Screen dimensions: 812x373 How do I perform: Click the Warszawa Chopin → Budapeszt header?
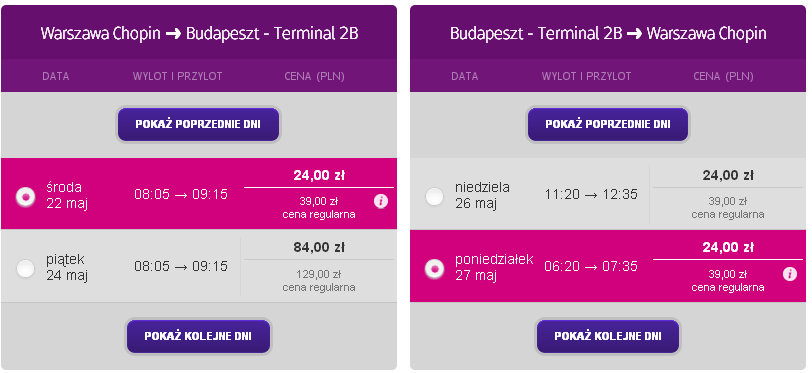point(199,34)
